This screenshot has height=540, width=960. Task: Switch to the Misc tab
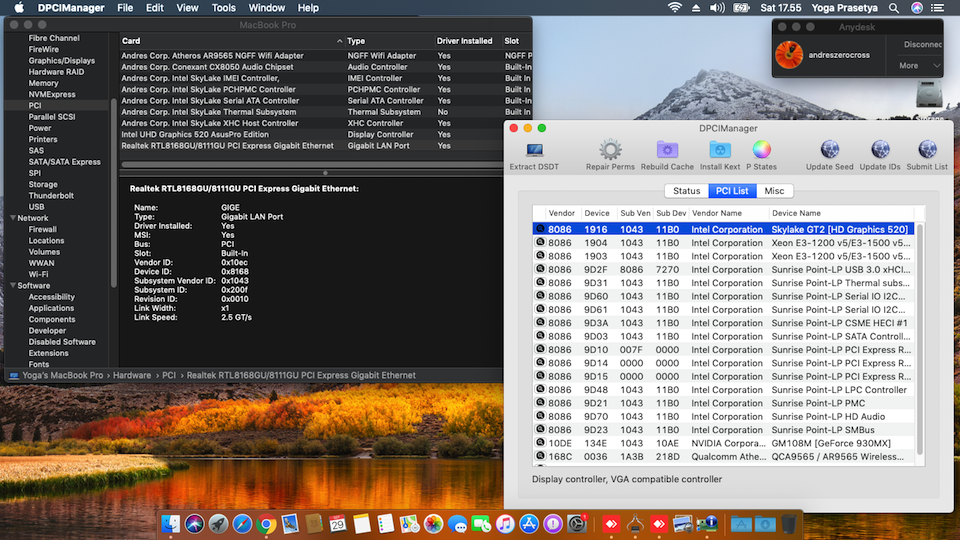click(x=773, y=191)
